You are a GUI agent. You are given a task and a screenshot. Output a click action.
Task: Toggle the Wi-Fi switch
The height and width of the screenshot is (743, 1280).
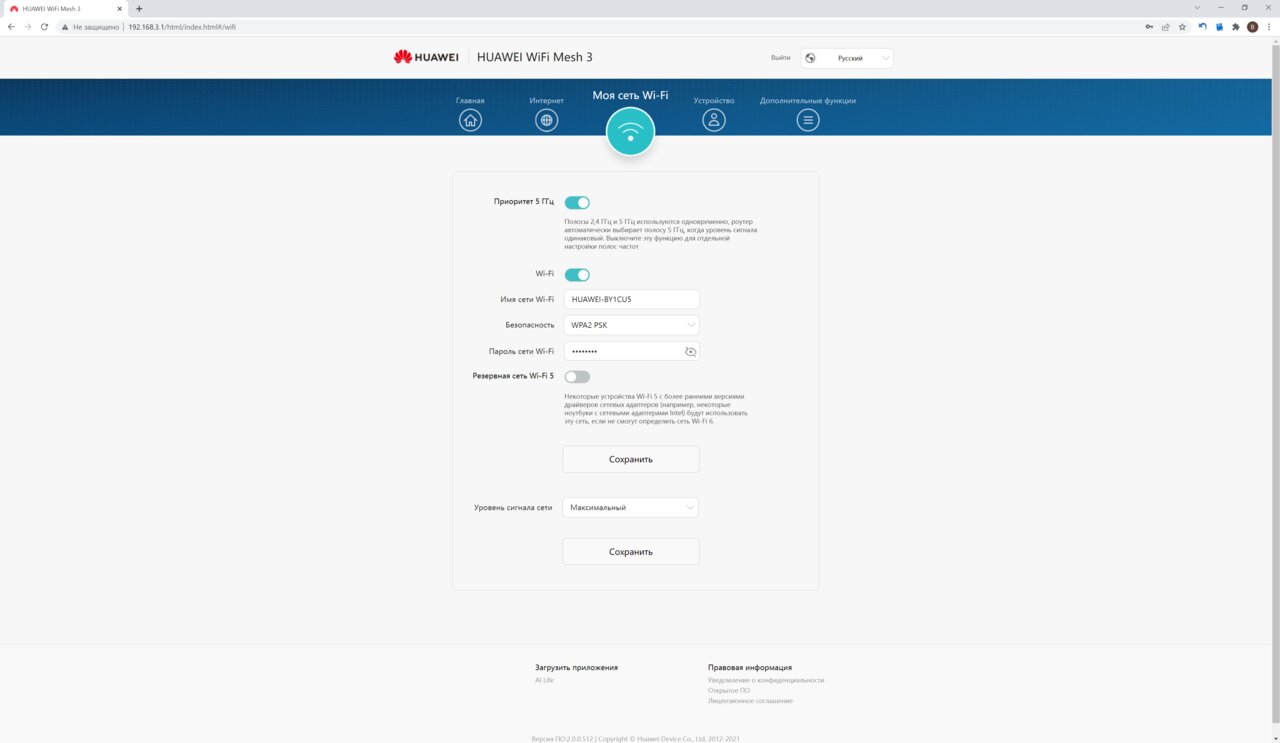tap(577, 275)
